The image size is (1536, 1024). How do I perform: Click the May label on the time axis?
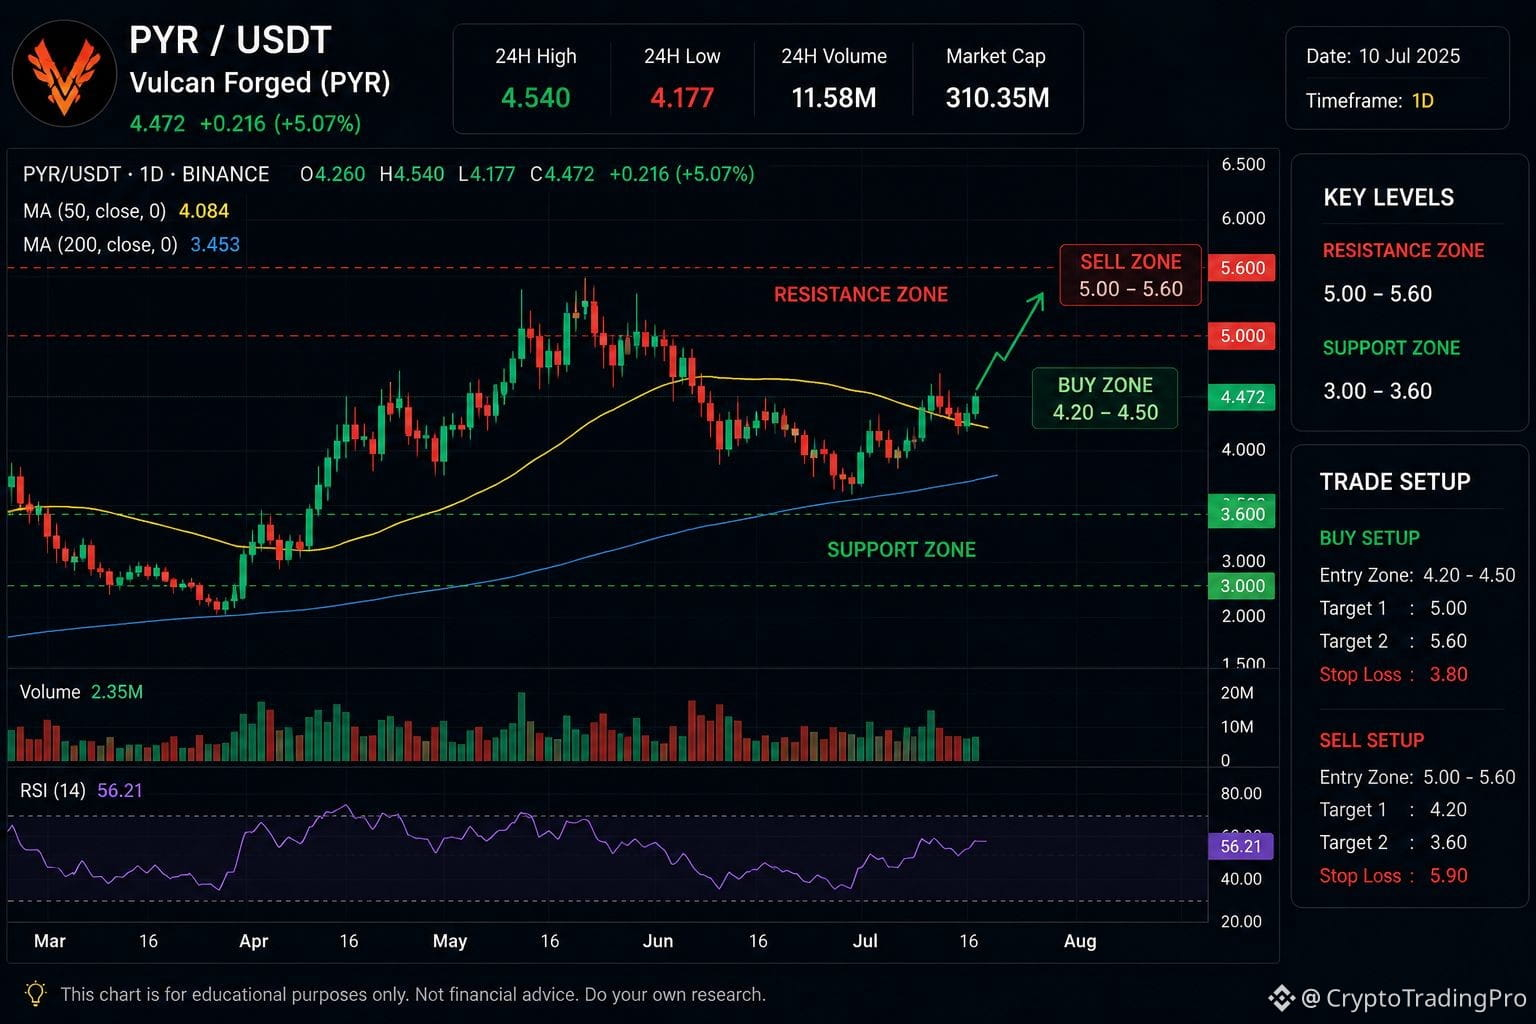[450, 941]
